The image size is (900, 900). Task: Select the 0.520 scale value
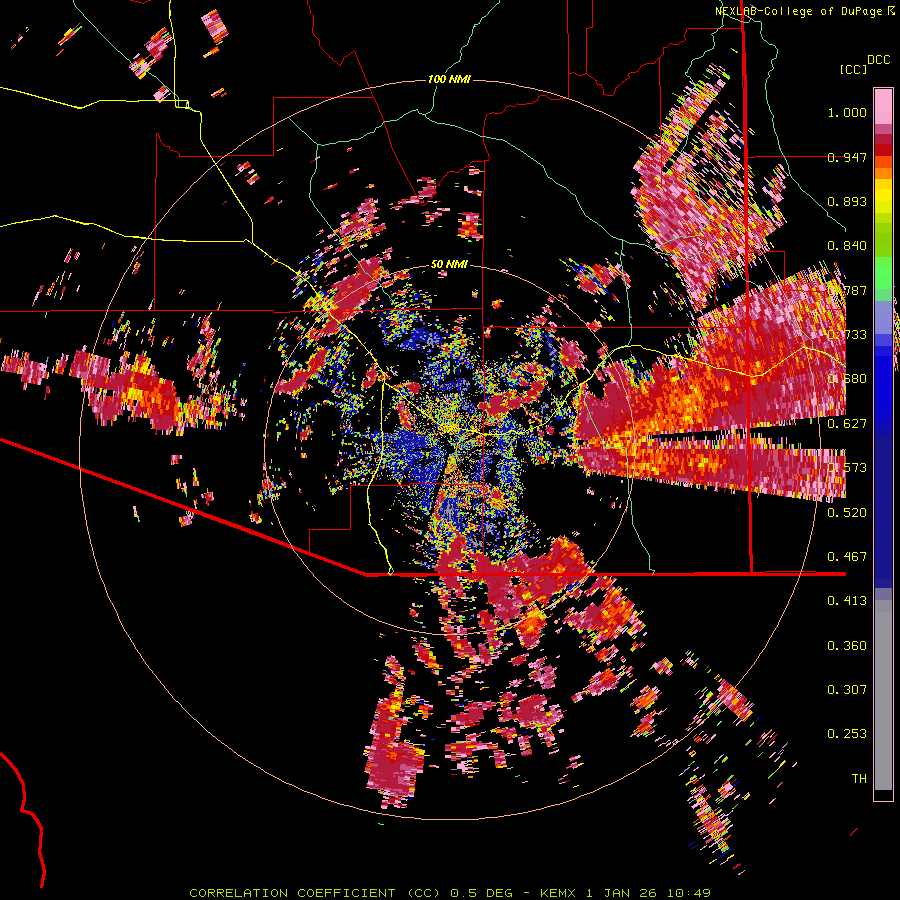coord(847,512)
